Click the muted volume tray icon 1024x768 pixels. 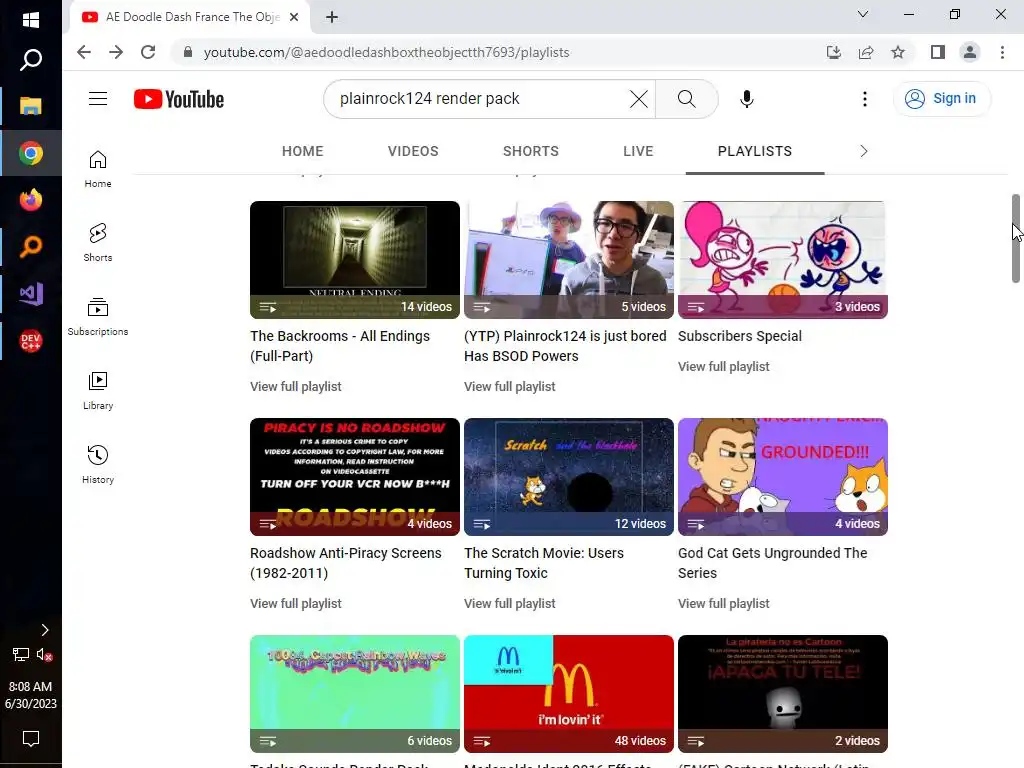tap(44, 654)
